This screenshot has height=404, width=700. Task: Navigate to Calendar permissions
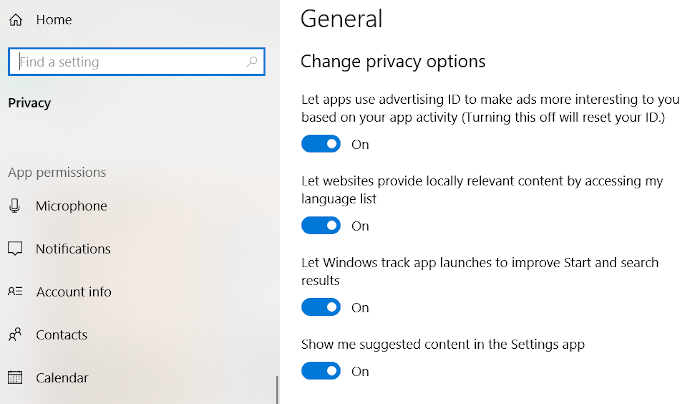(x=62, y=378)
